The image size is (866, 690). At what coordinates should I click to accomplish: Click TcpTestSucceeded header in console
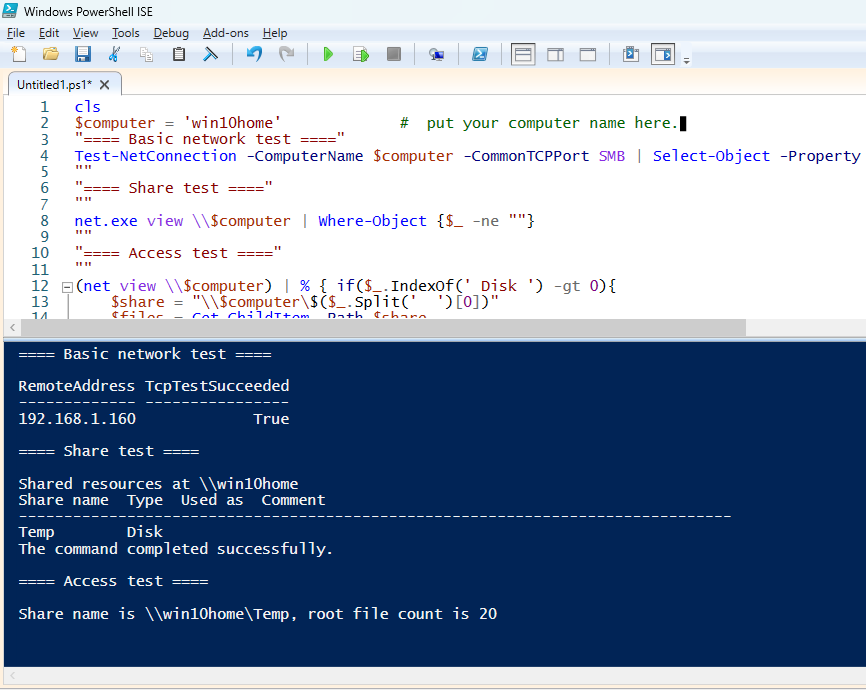click(217, 386)
